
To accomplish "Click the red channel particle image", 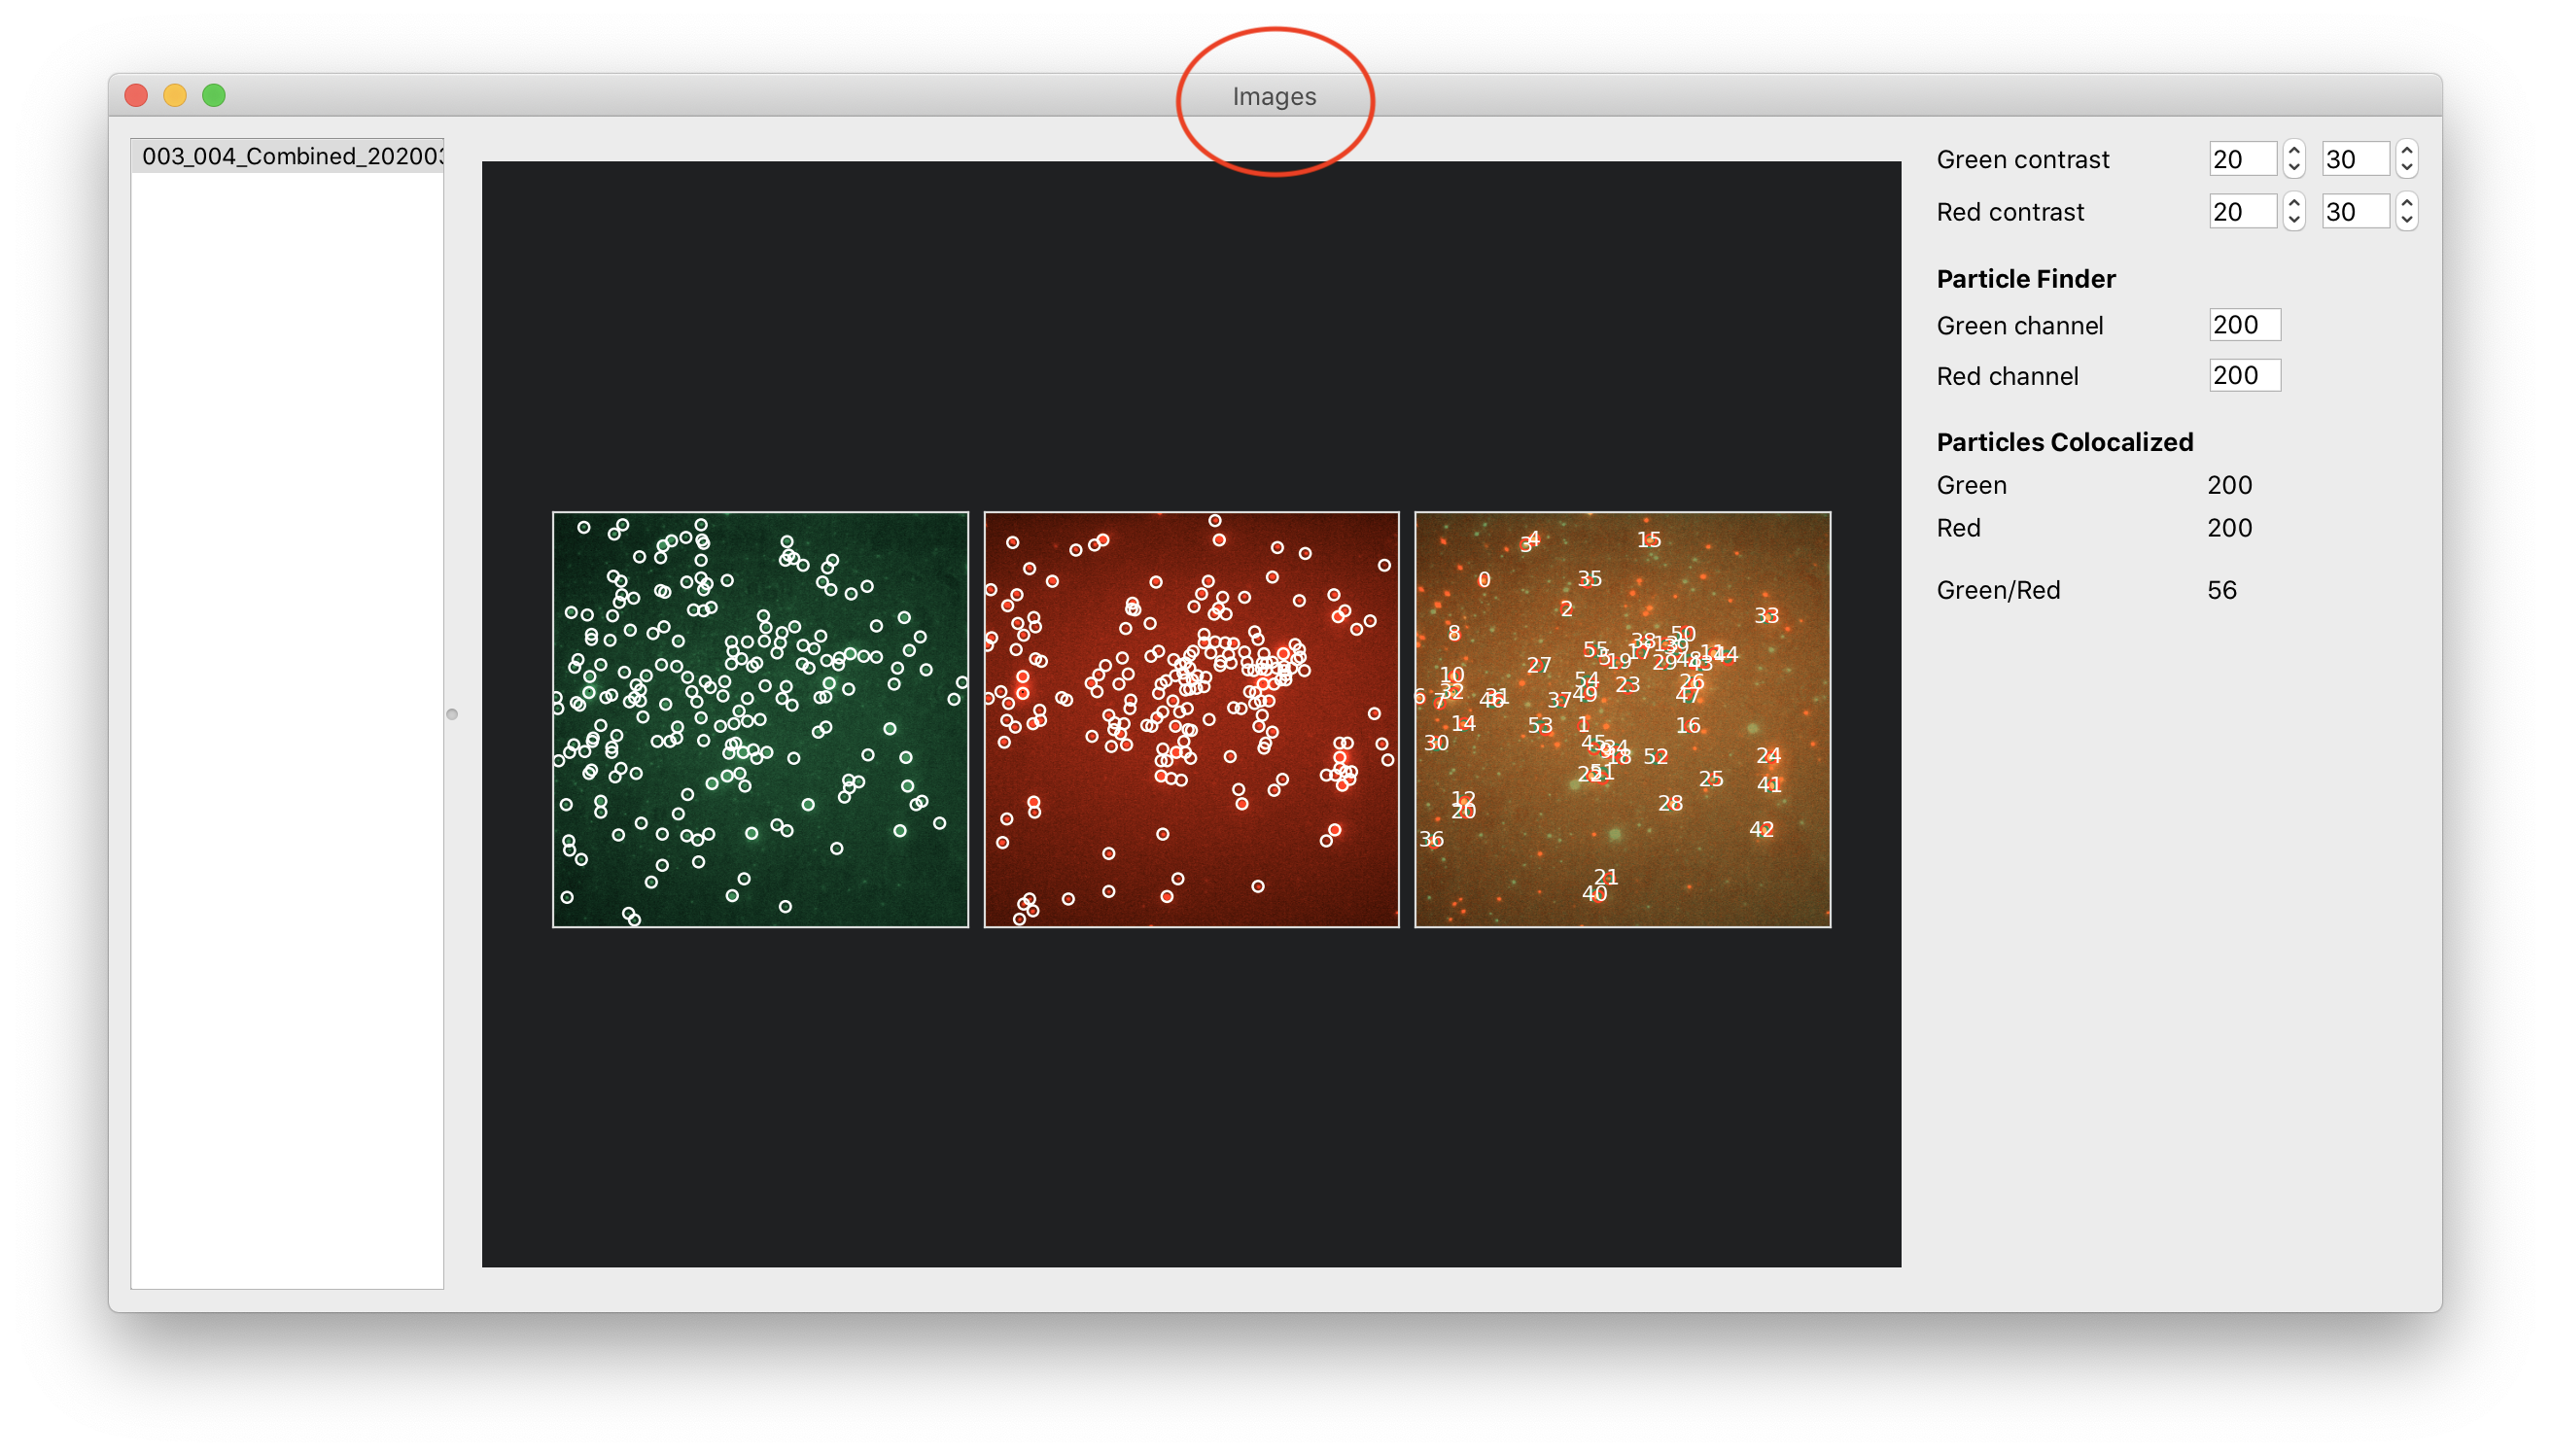I will click(1191, 720).
